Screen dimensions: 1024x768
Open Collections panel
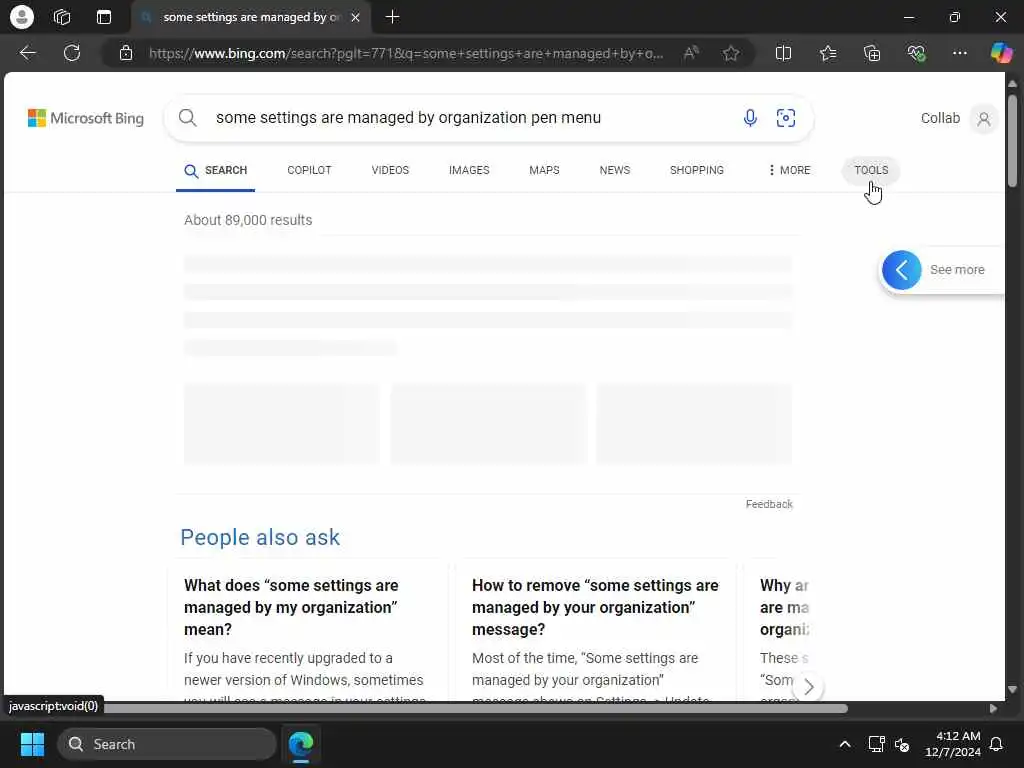(x=872, y=53)
